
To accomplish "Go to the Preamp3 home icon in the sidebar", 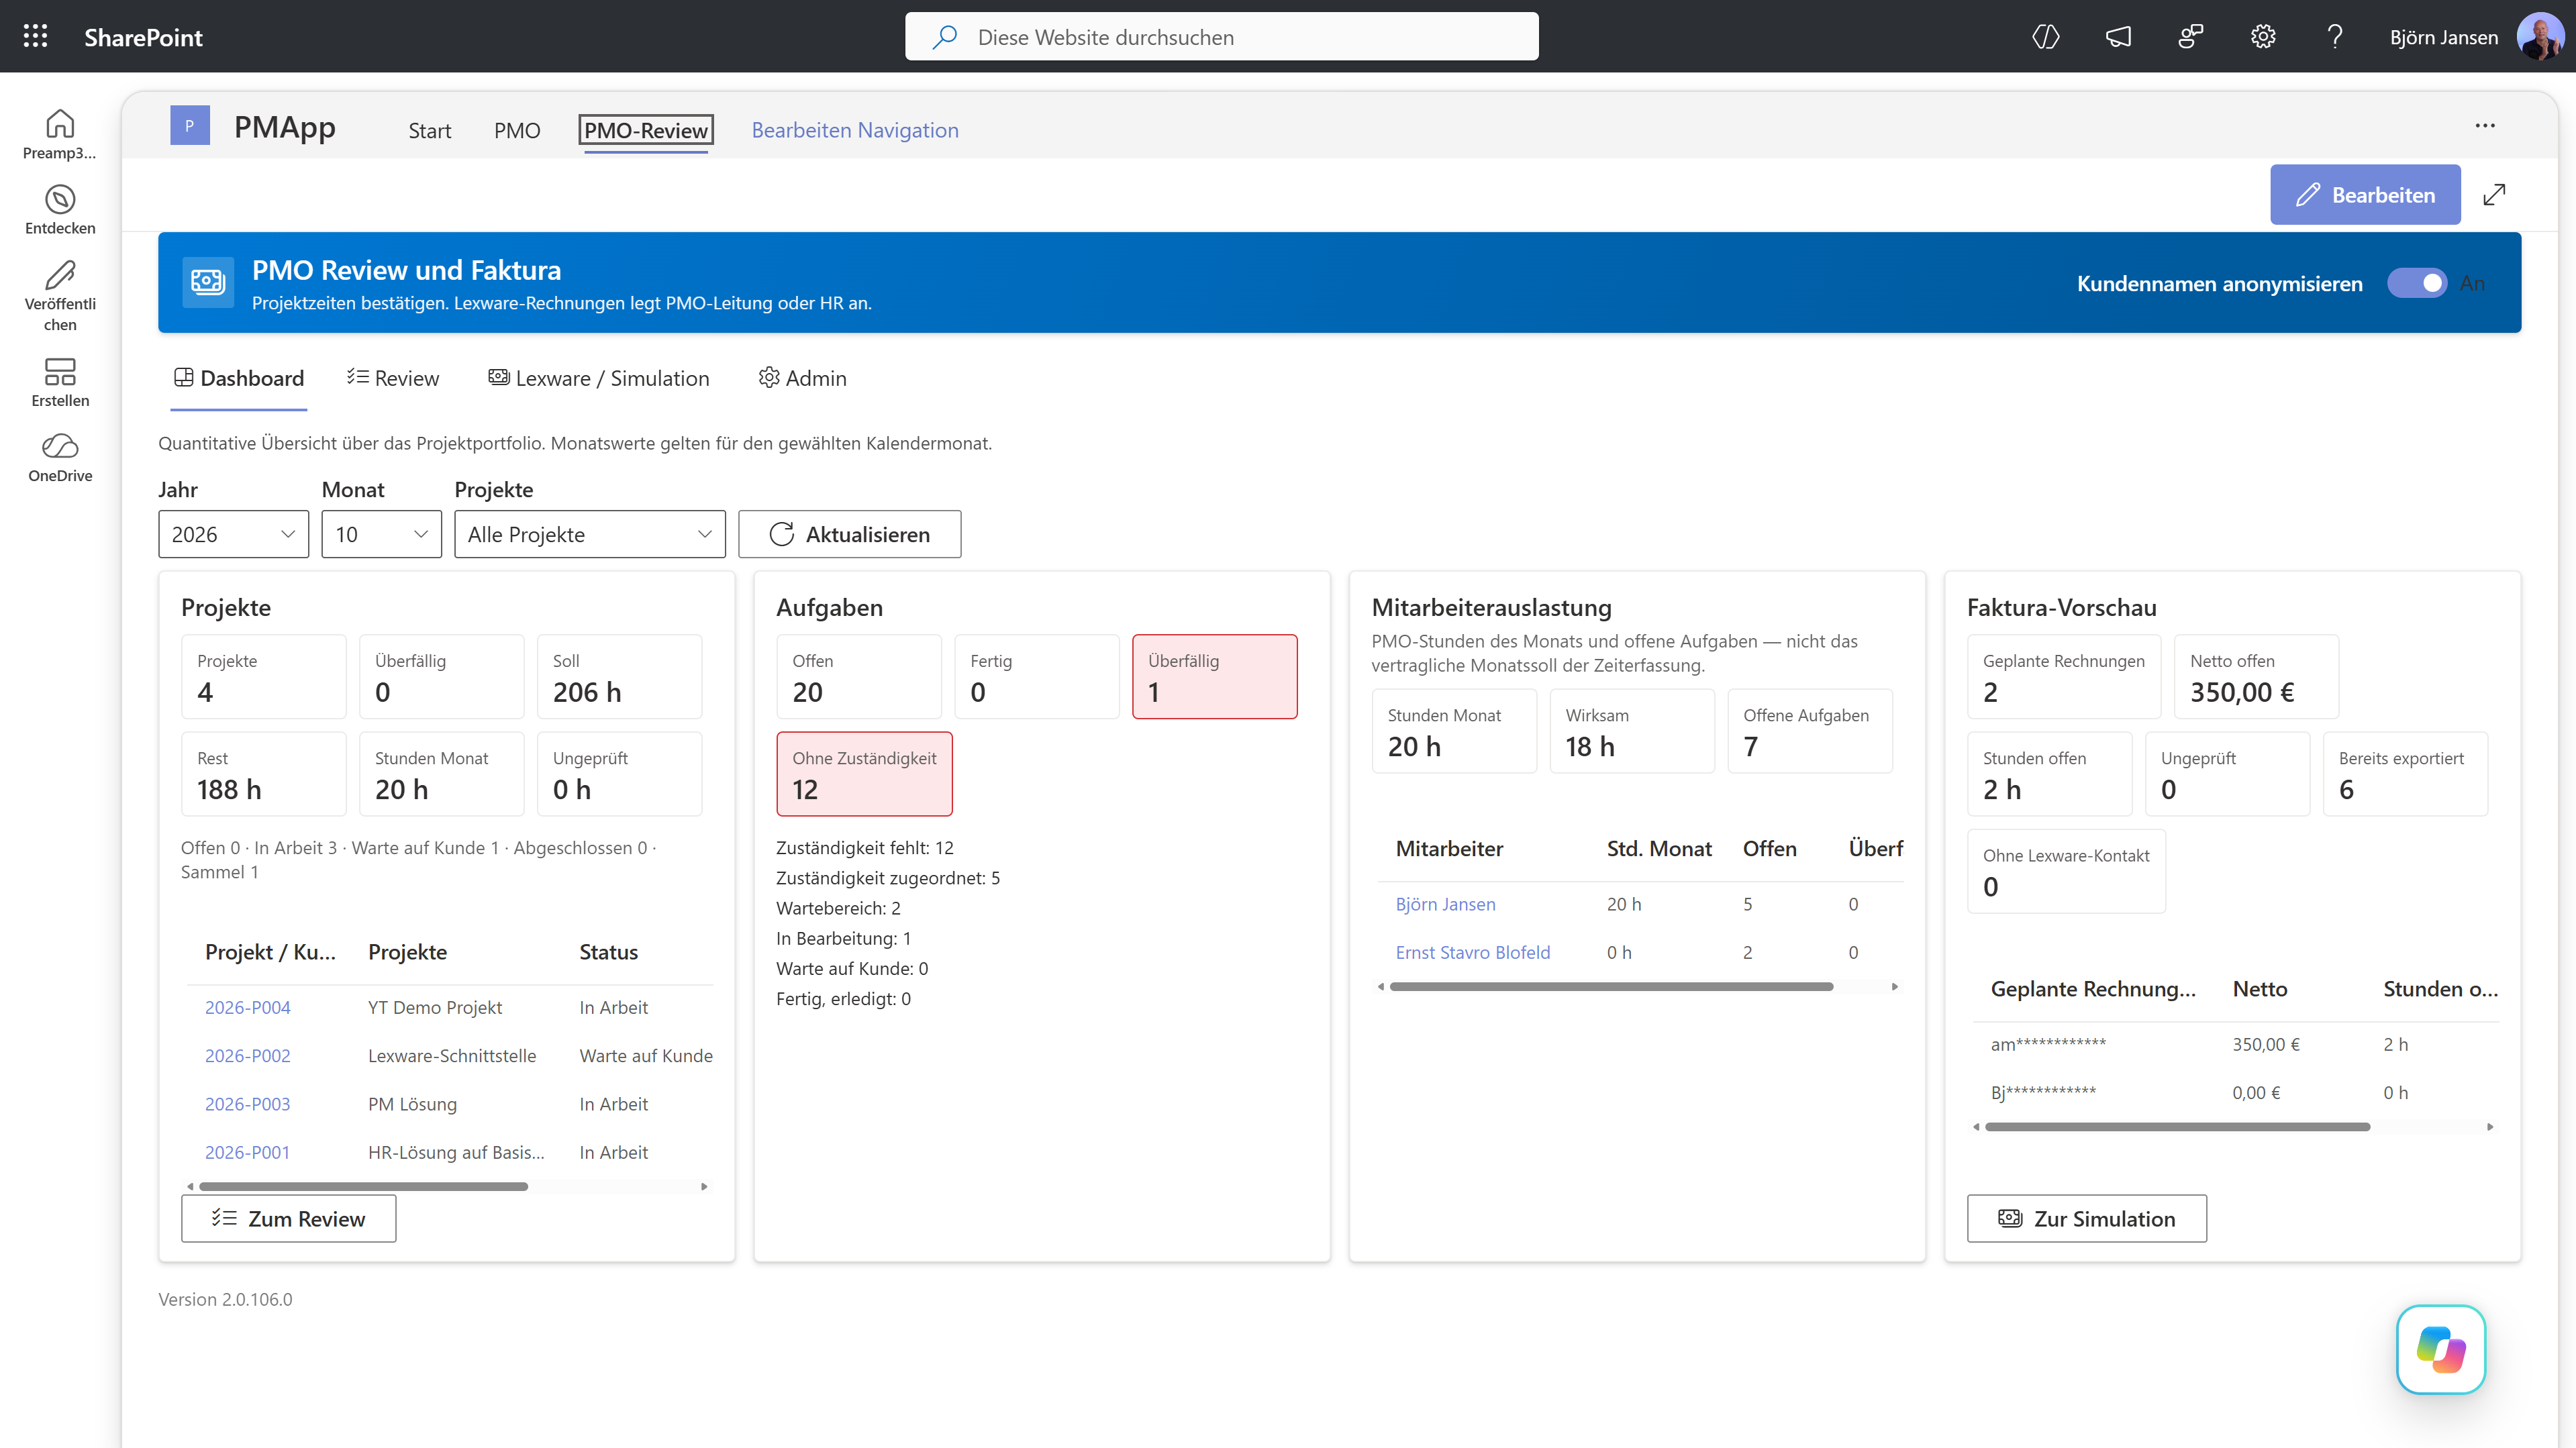I will (60, 134).
